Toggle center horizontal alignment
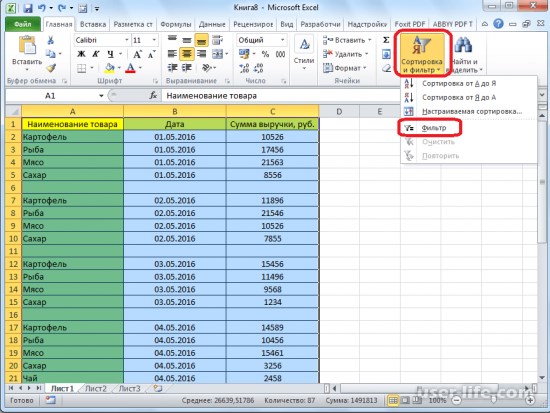This screenshot has width=550, height=413. (x=187, y=54)
